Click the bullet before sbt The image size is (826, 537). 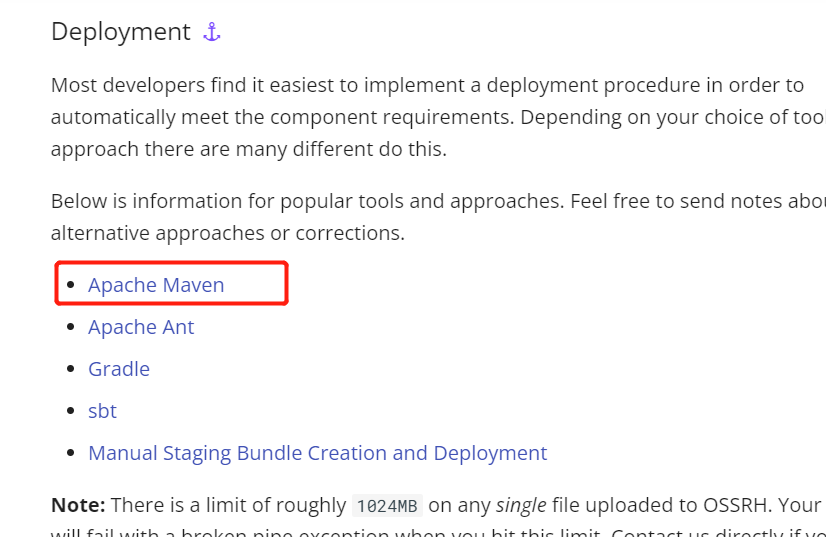(x=71, y=411)
